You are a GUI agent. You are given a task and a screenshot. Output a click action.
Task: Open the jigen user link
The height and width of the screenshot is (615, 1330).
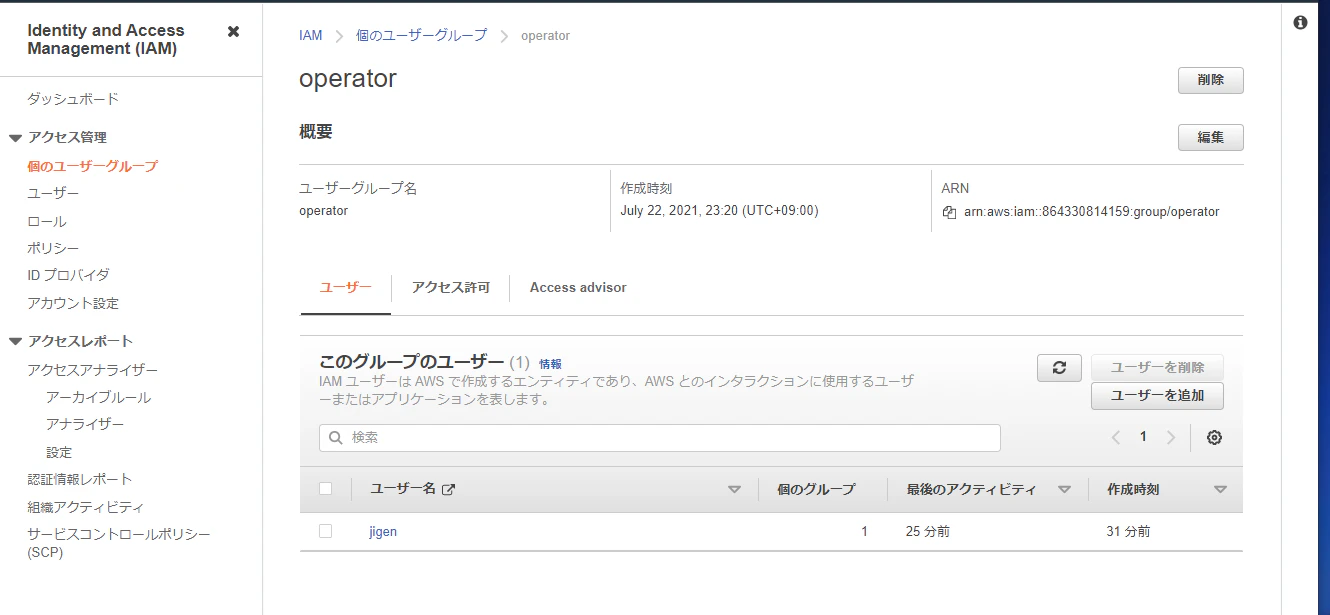point(383,532)
